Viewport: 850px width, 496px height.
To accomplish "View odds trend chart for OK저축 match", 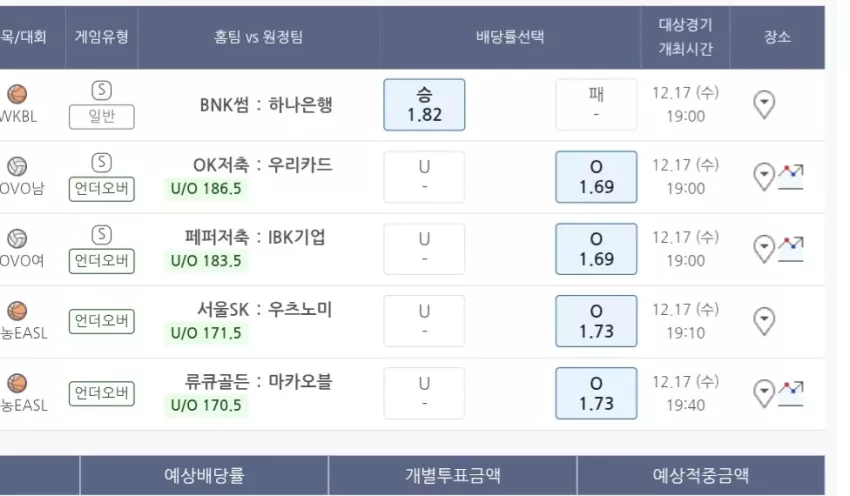I will click(791, 177).
